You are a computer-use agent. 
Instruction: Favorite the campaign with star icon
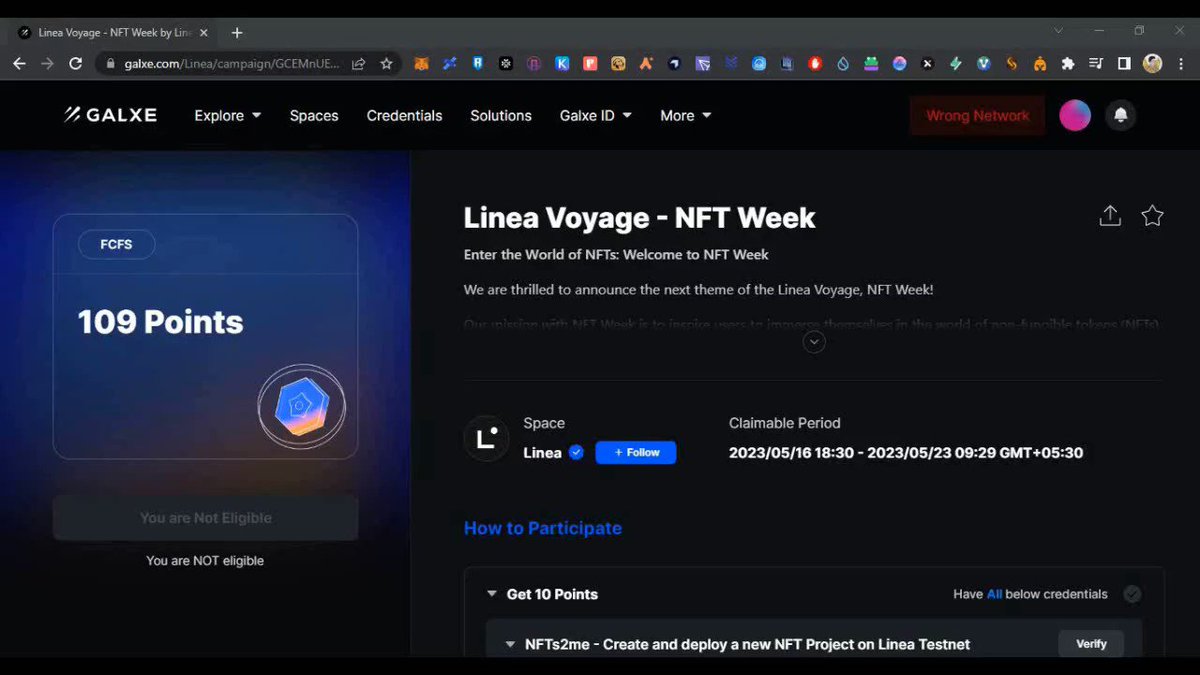tap(1152, 216)
